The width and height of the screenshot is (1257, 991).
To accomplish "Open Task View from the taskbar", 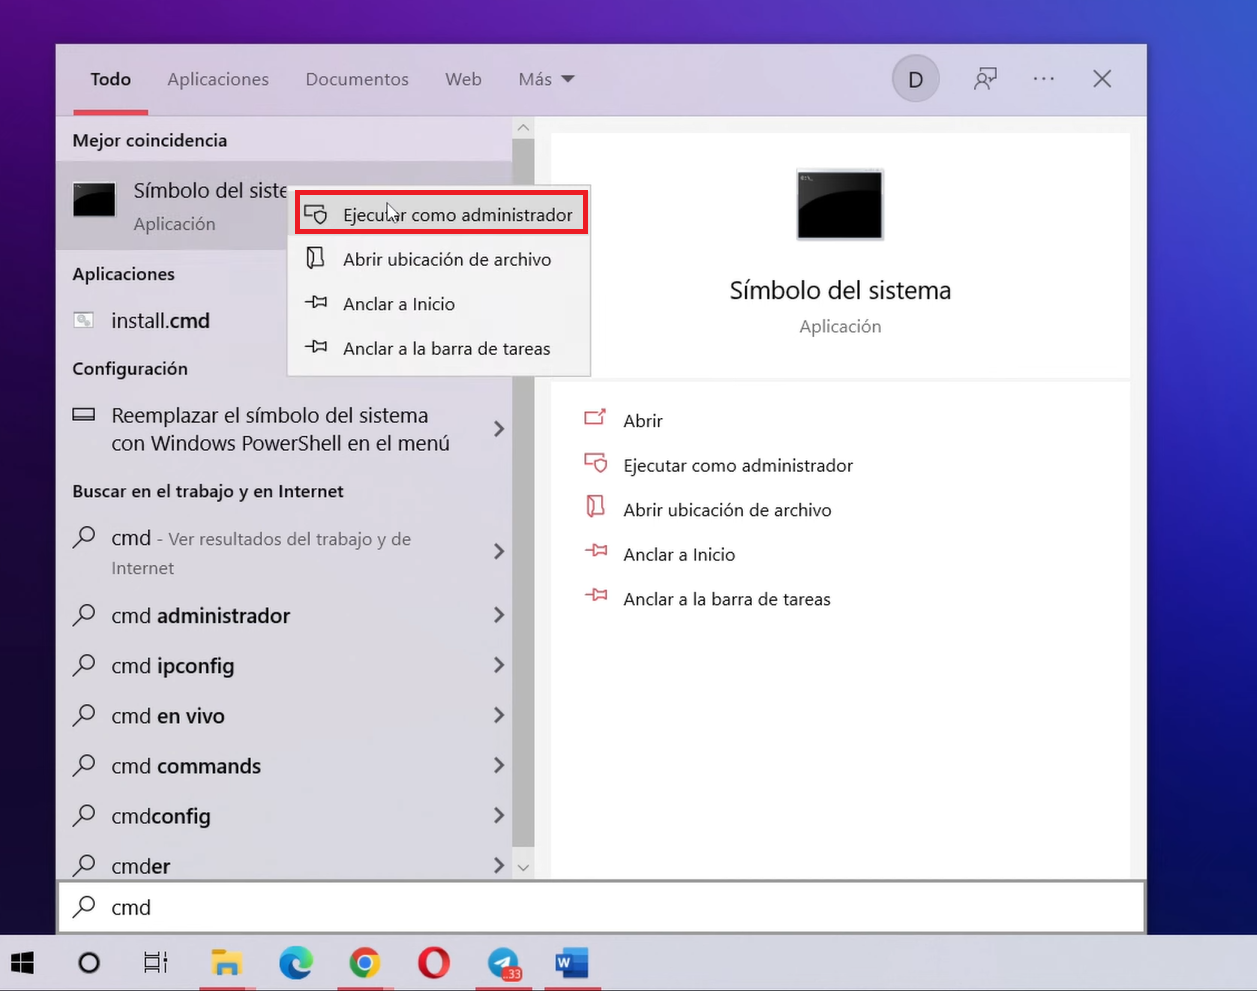I will [155, 962].
